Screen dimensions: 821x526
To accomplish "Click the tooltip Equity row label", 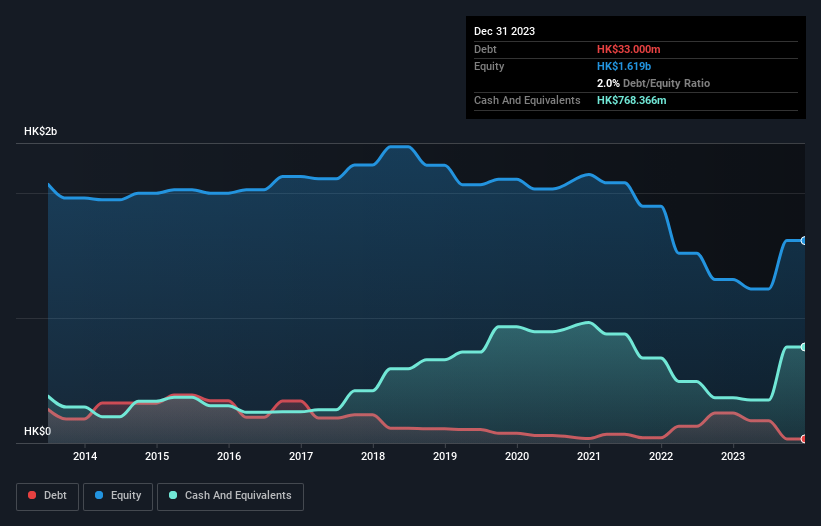I will pos(489,66).
